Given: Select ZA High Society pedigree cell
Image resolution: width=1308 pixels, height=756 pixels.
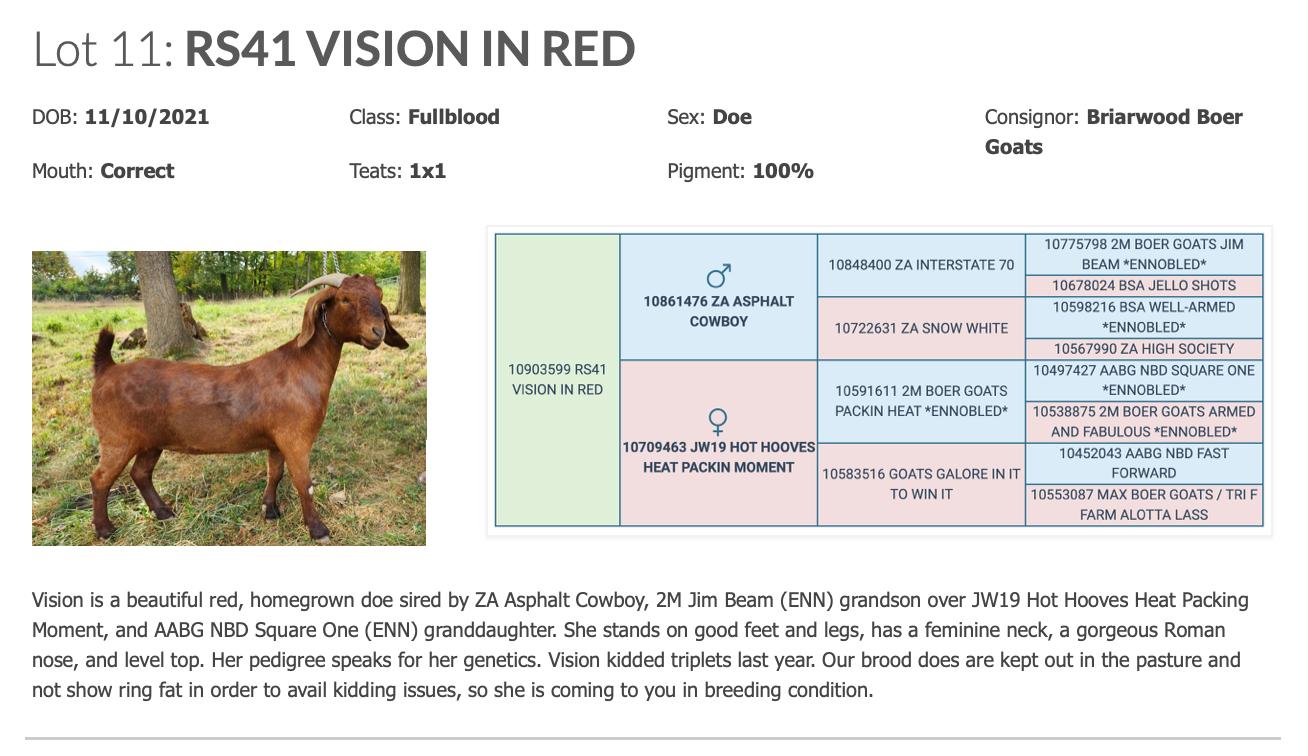Looking at the screenshot, I should pos(1144,349).
